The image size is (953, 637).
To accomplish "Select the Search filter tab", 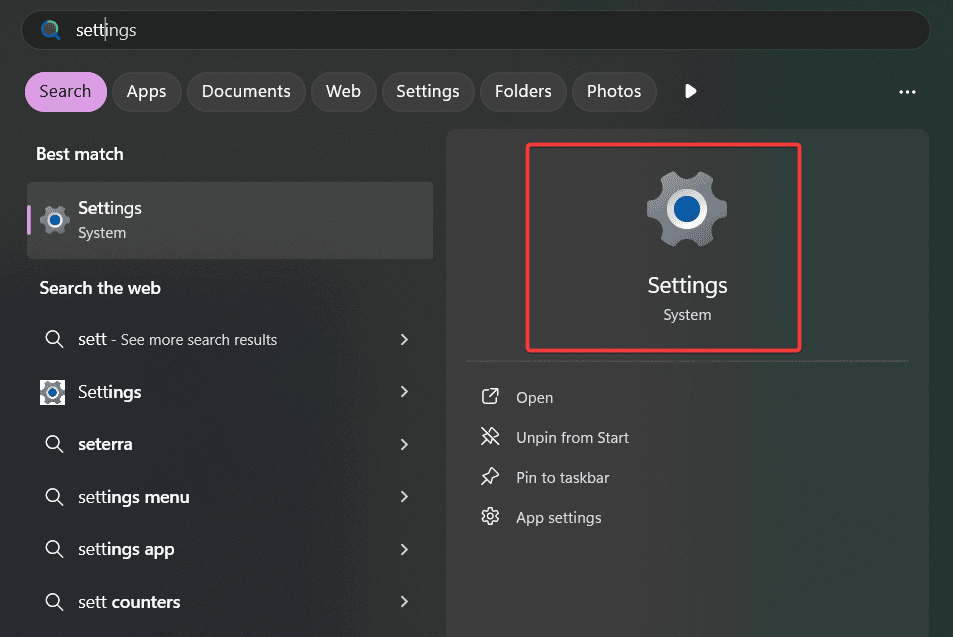I will point(66,92).
